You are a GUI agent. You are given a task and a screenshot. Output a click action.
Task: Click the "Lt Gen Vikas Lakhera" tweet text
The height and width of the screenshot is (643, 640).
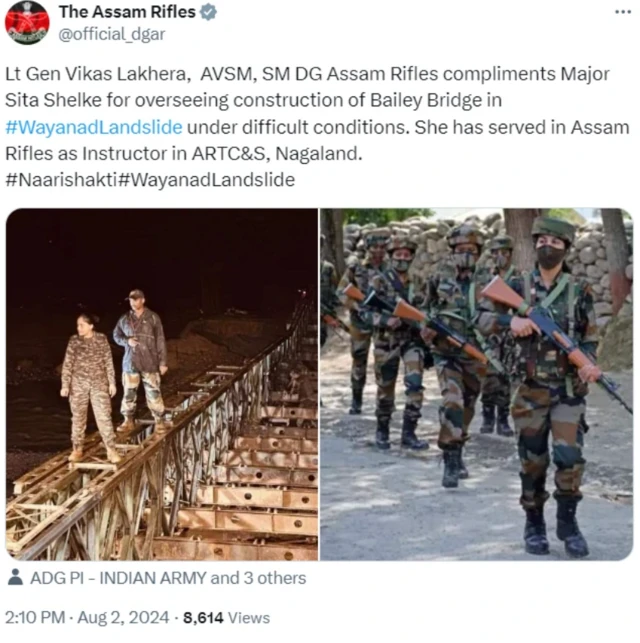98,74
